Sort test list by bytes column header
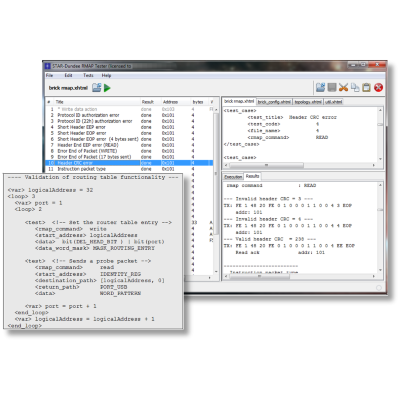This screenshot has height=400, width=400. tap(199, 102)
